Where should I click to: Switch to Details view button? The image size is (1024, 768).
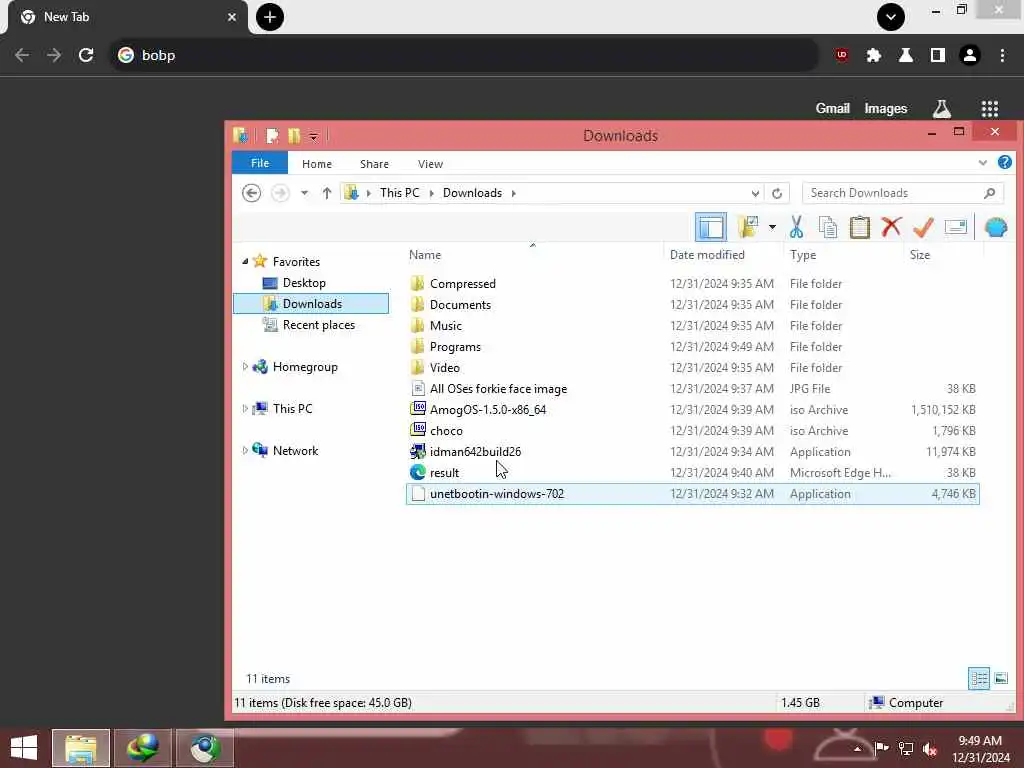[978, 679]
